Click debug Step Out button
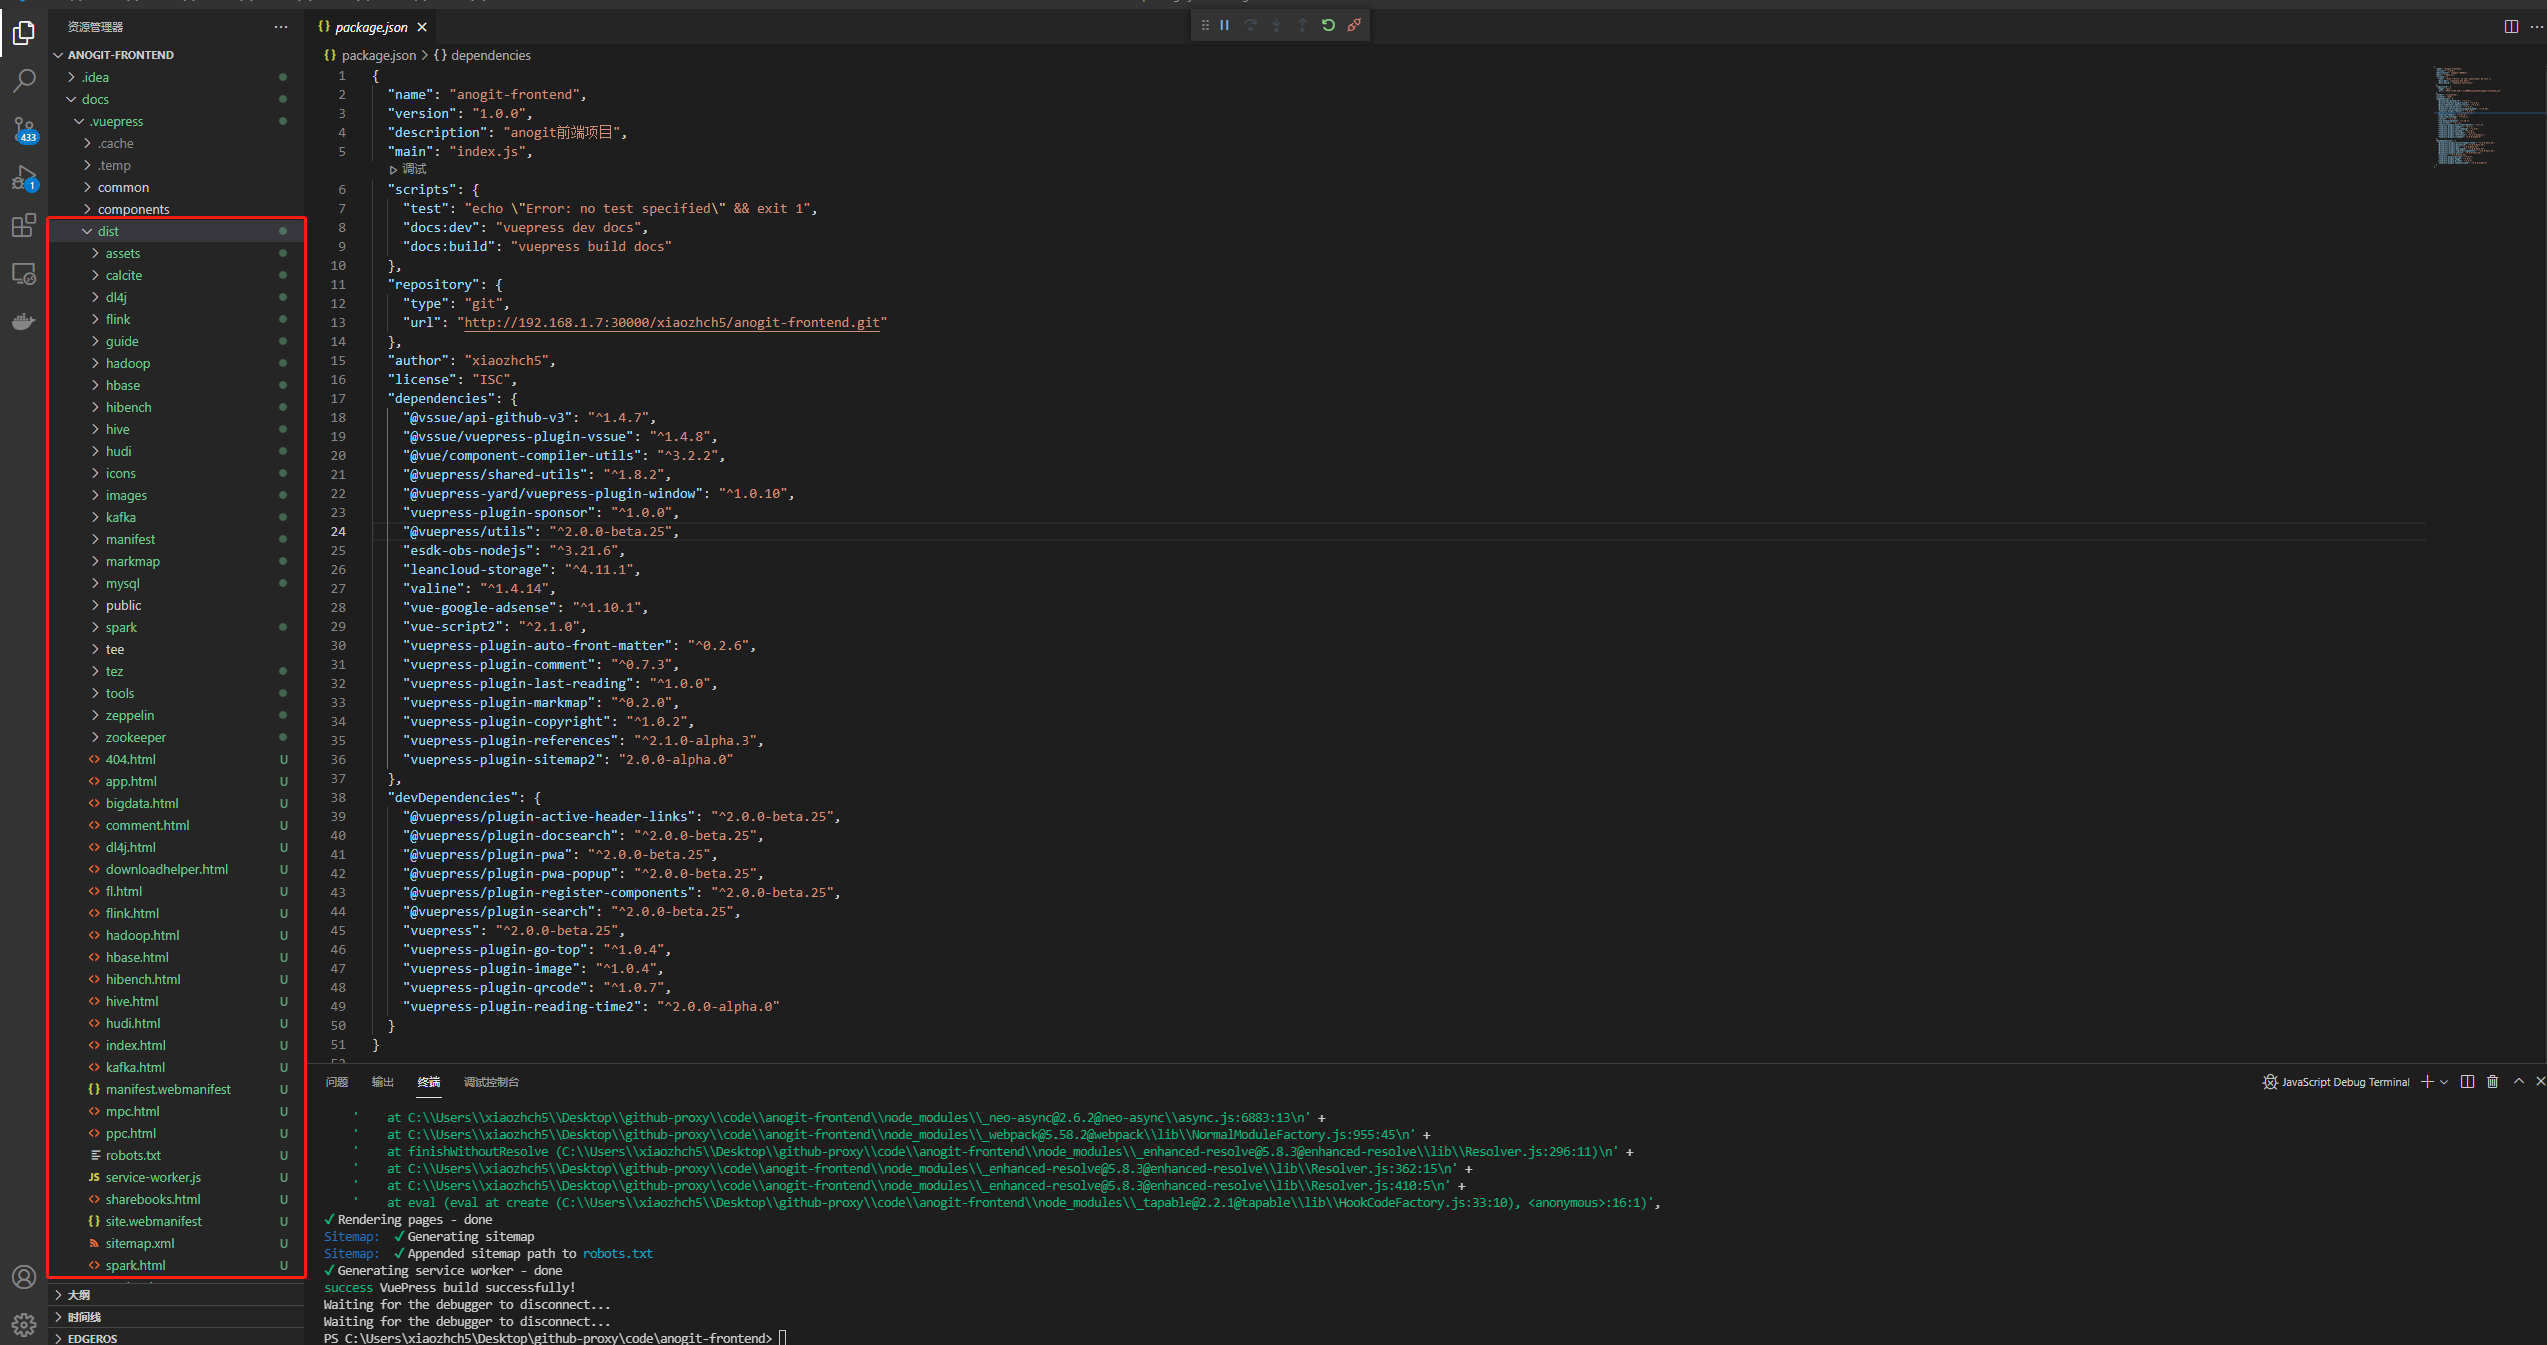The image size is (2547, 1345). pos(1302,26)
